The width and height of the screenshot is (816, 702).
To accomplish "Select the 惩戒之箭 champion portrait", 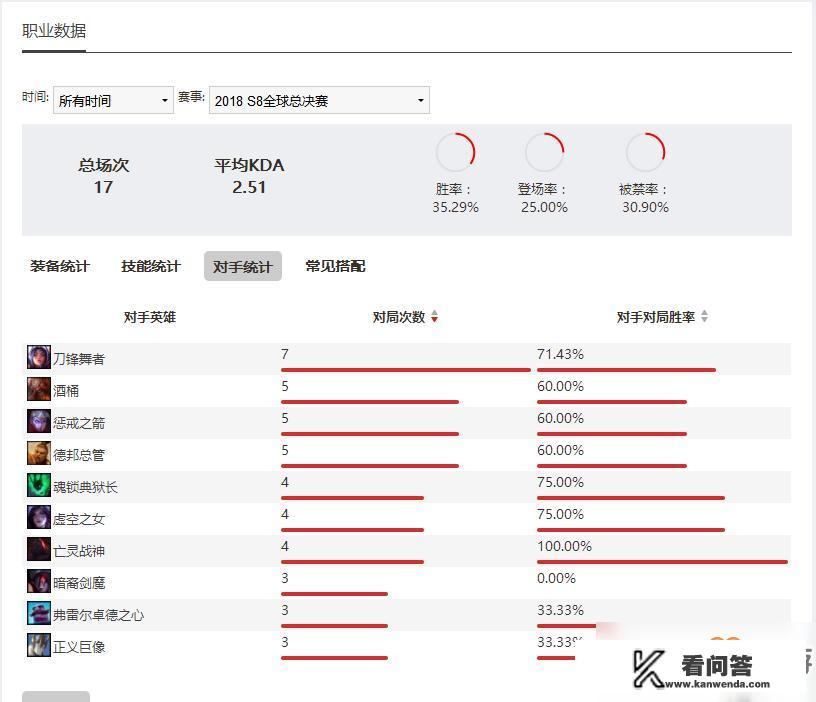I will click(x=37, y=420).
